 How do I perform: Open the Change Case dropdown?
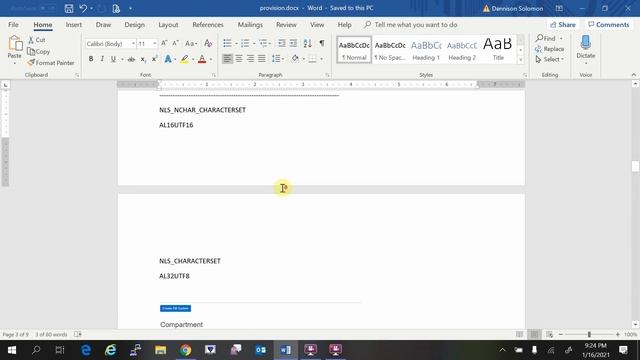[191, 43]
